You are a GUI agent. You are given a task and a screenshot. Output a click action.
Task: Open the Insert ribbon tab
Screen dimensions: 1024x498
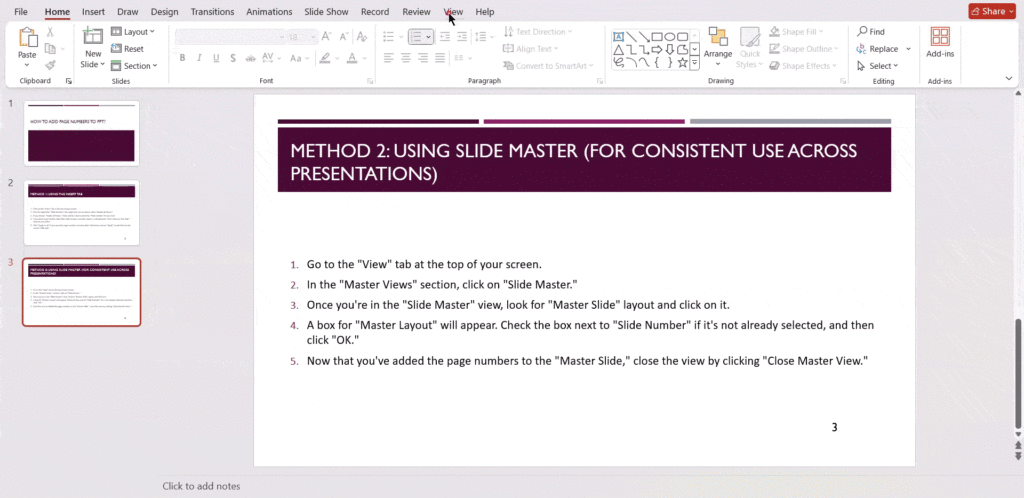click(93, 12)
